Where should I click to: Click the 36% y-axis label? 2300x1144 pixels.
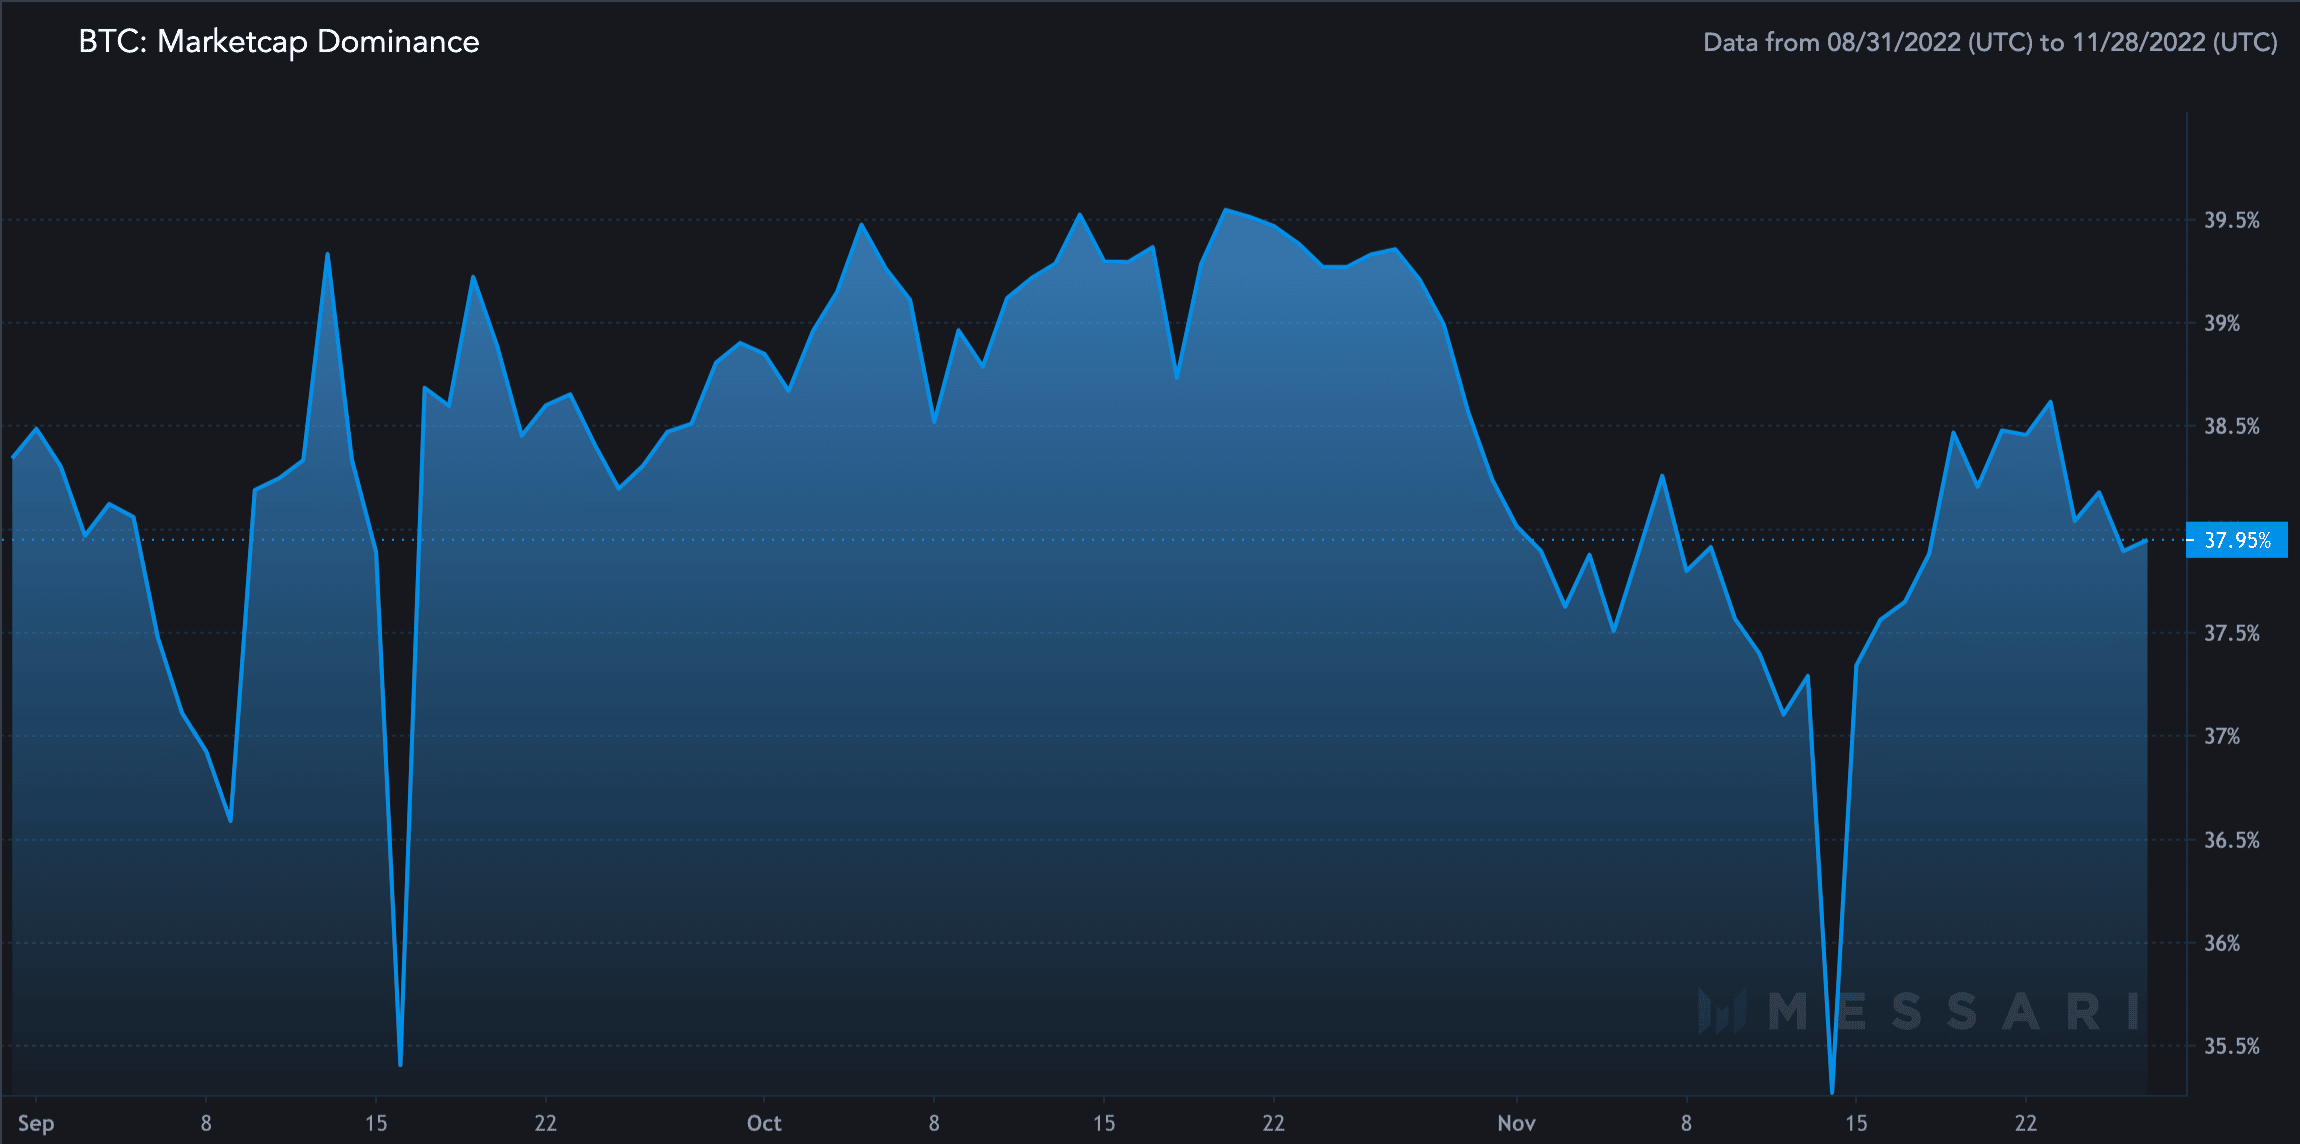2222,943
